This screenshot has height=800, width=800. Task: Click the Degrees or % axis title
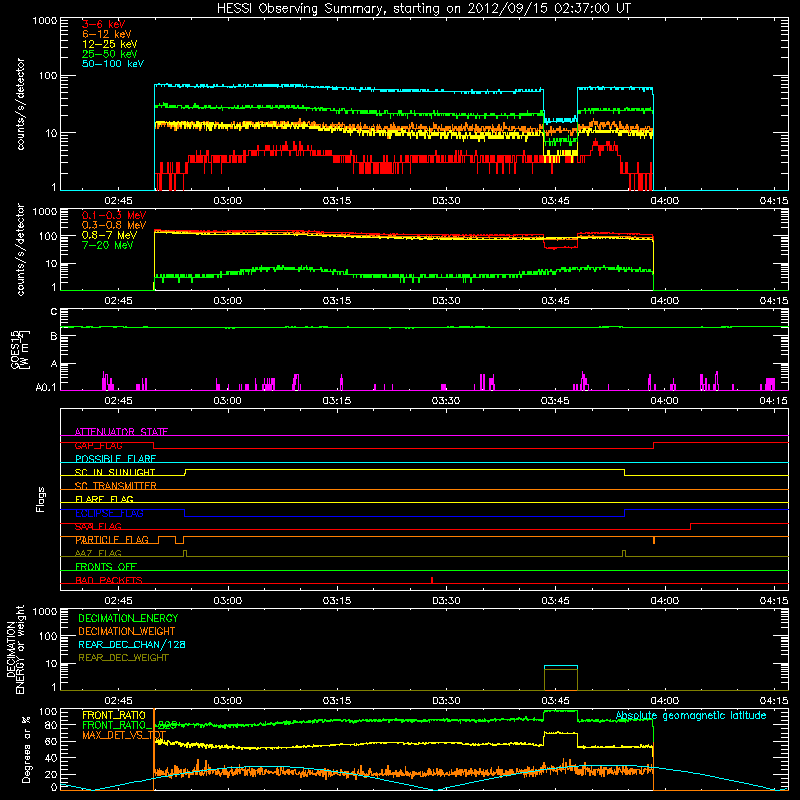point(26,749)
